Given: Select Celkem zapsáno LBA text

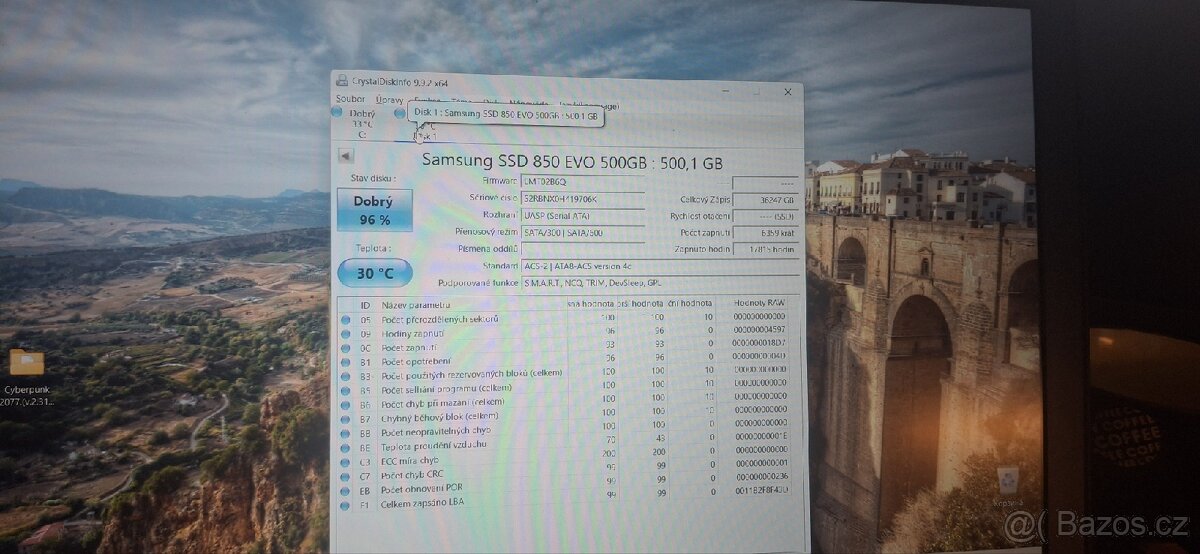Looking at the screenshot, I should [422, 504].
